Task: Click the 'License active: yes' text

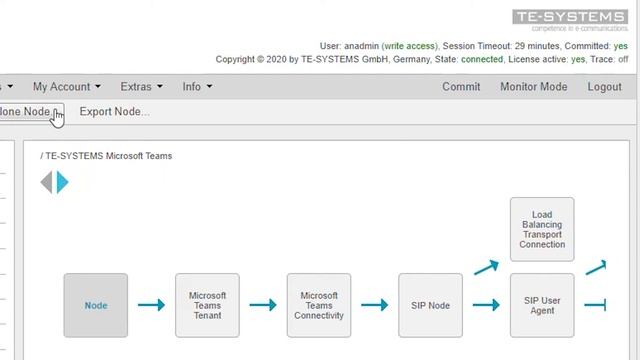Action: [547, 59]
